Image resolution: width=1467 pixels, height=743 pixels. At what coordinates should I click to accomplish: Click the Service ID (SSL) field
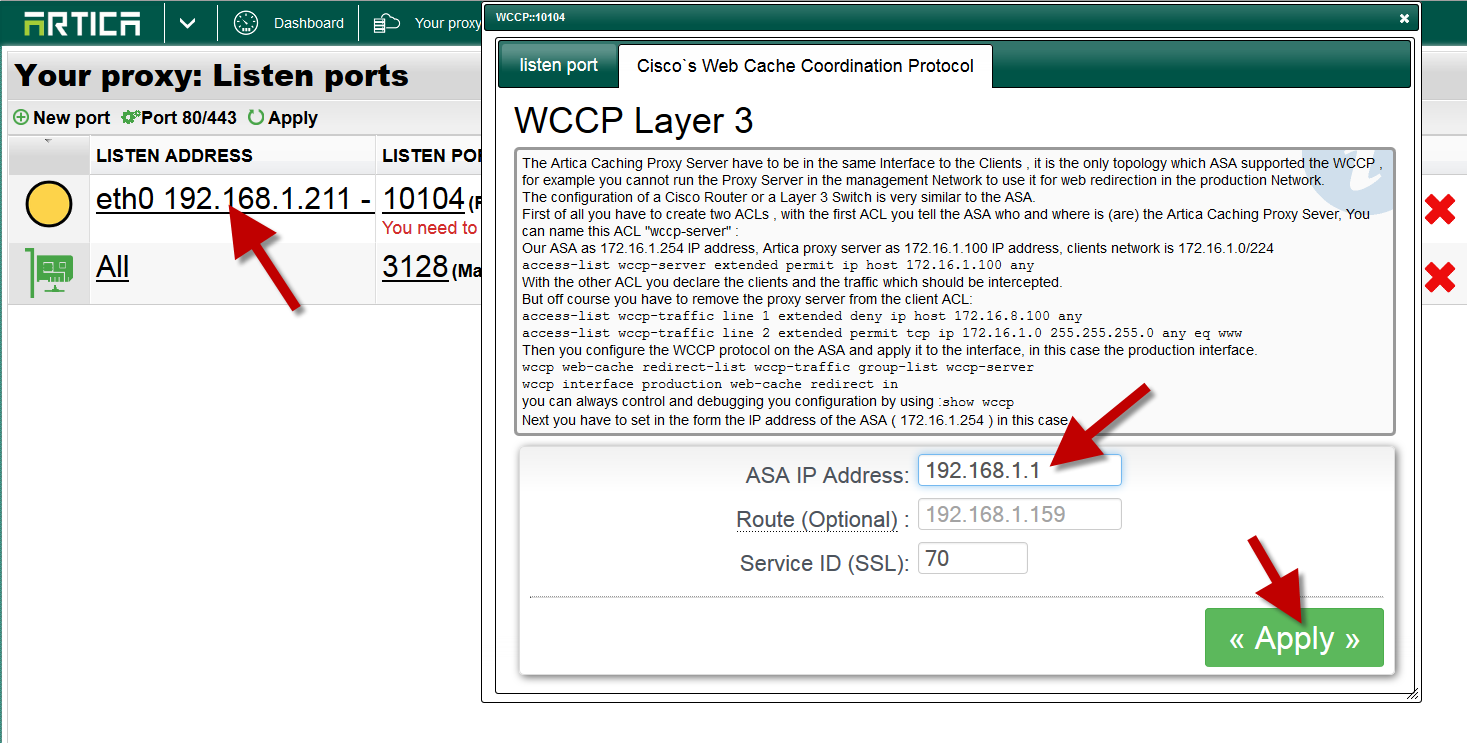tap(973, 558)
